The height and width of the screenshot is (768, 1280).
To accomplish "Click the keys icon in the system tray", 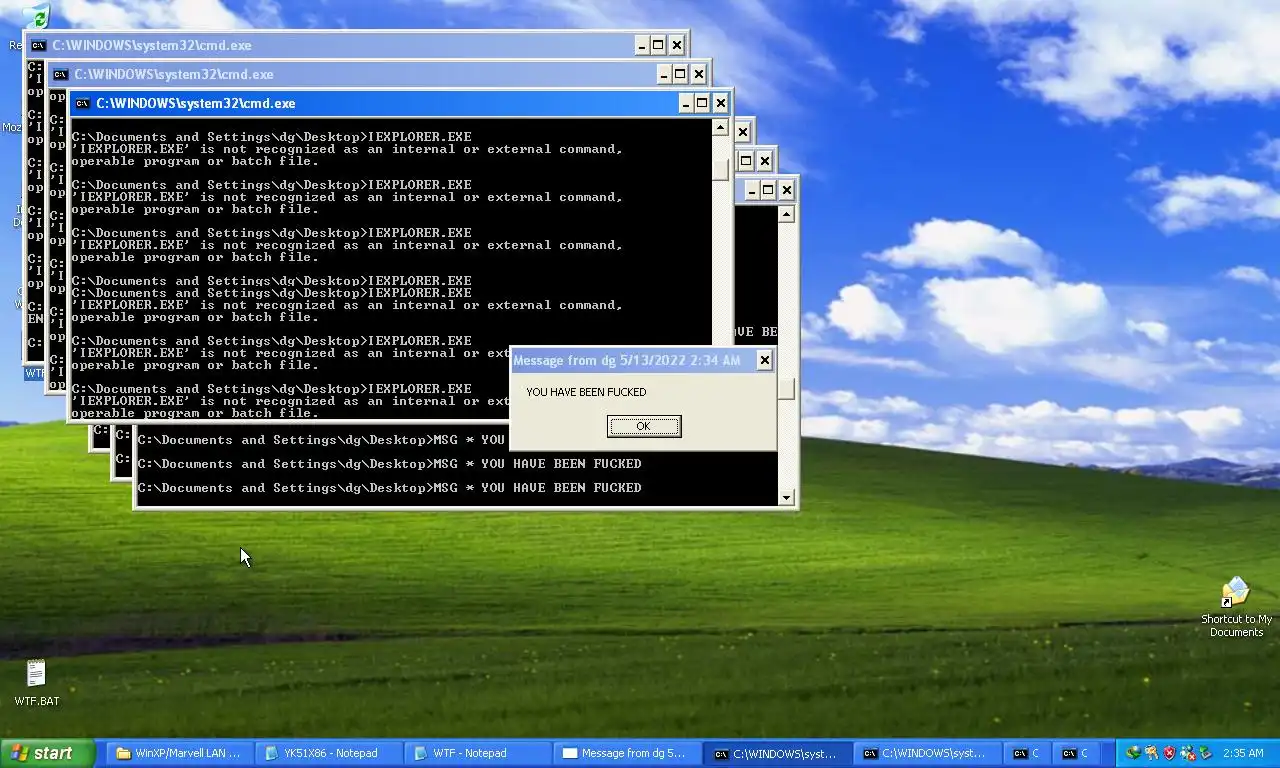I will point(1152,753).
